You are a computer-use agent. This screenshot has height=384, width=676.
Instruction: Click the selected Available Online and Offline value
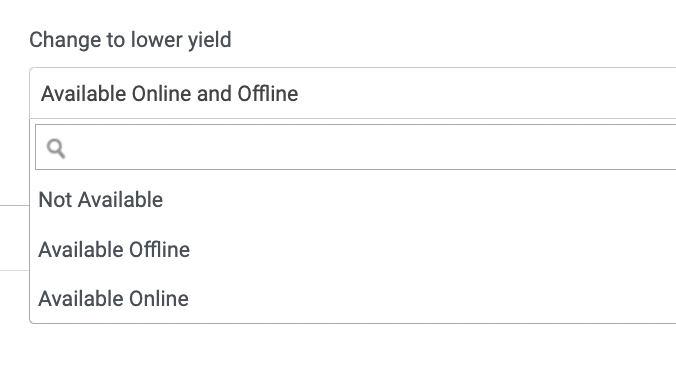click(169, 94)
